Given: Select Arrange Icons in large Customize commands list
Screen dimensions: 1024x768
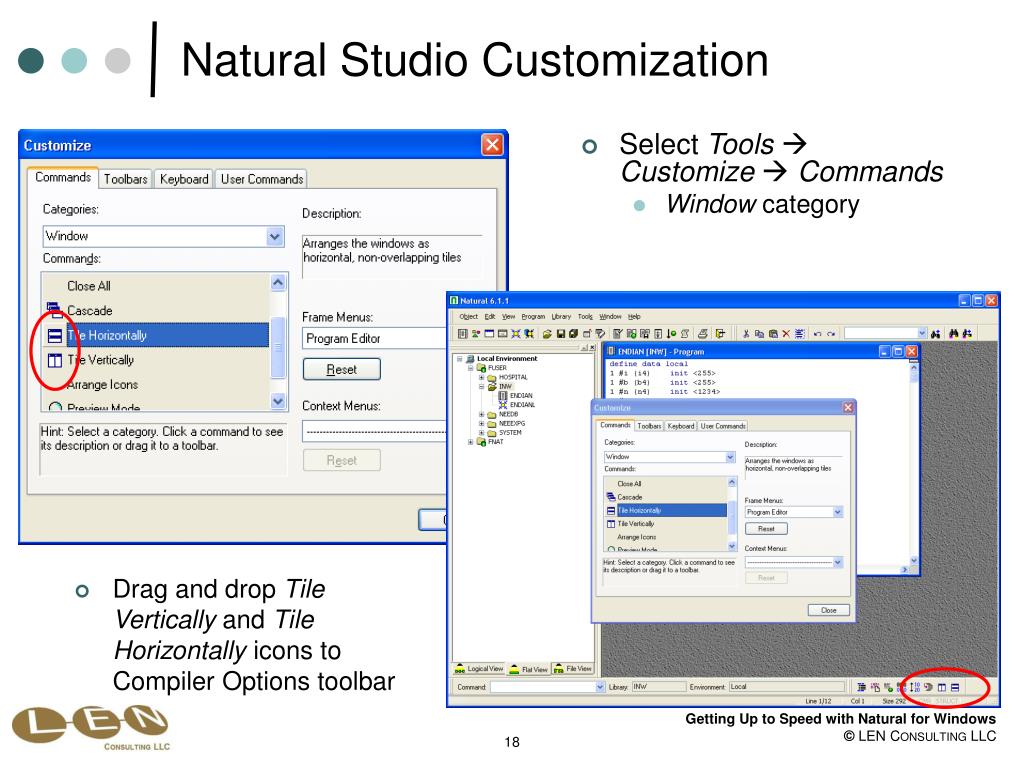Looking at the screenshot, I should pos(103,385).
